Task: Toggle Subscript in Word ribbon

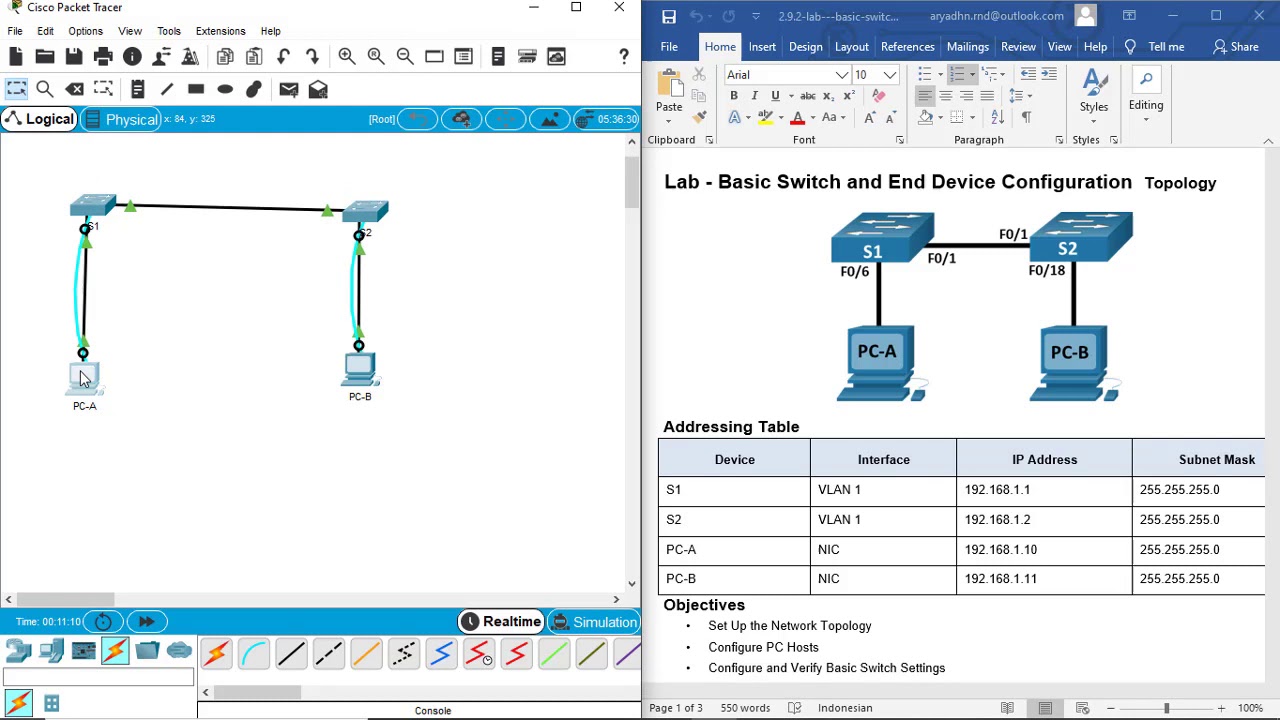Action: (829, 96)
